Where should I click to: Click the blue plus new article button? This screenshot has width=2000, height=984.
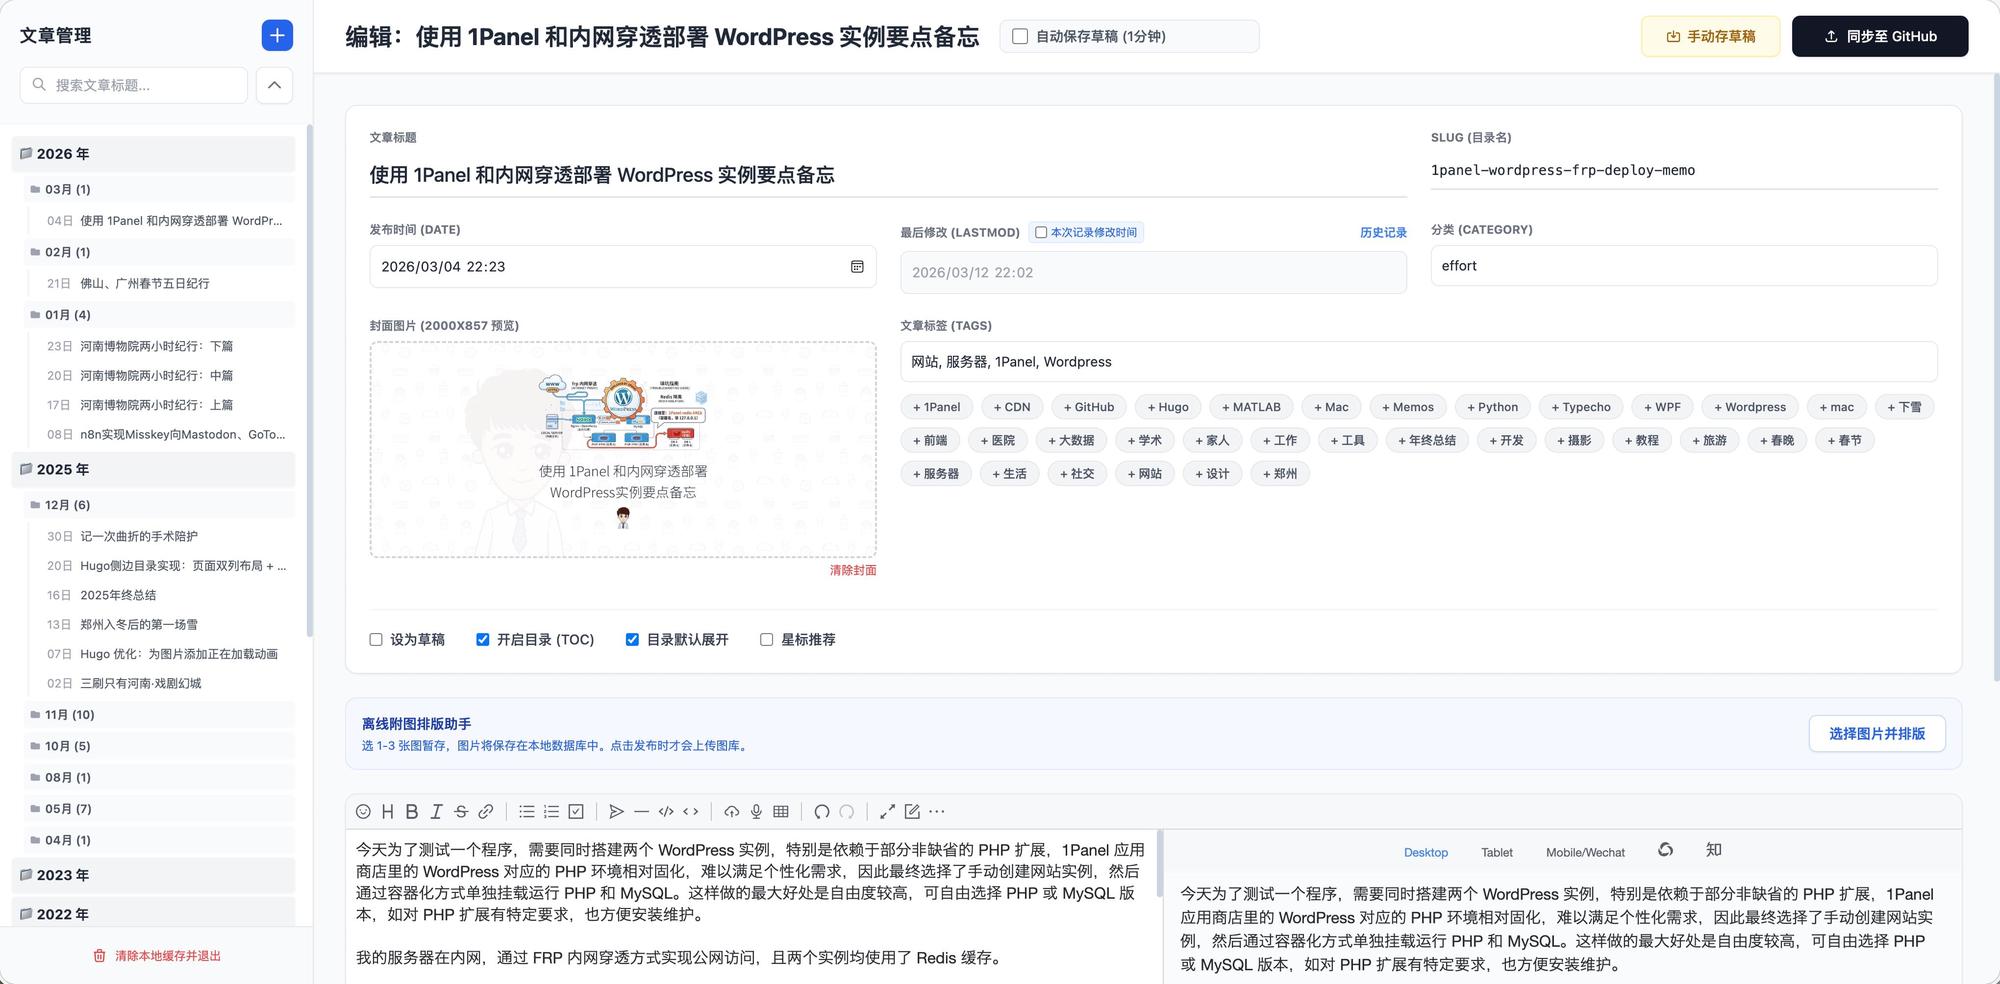tap(277, 36)
